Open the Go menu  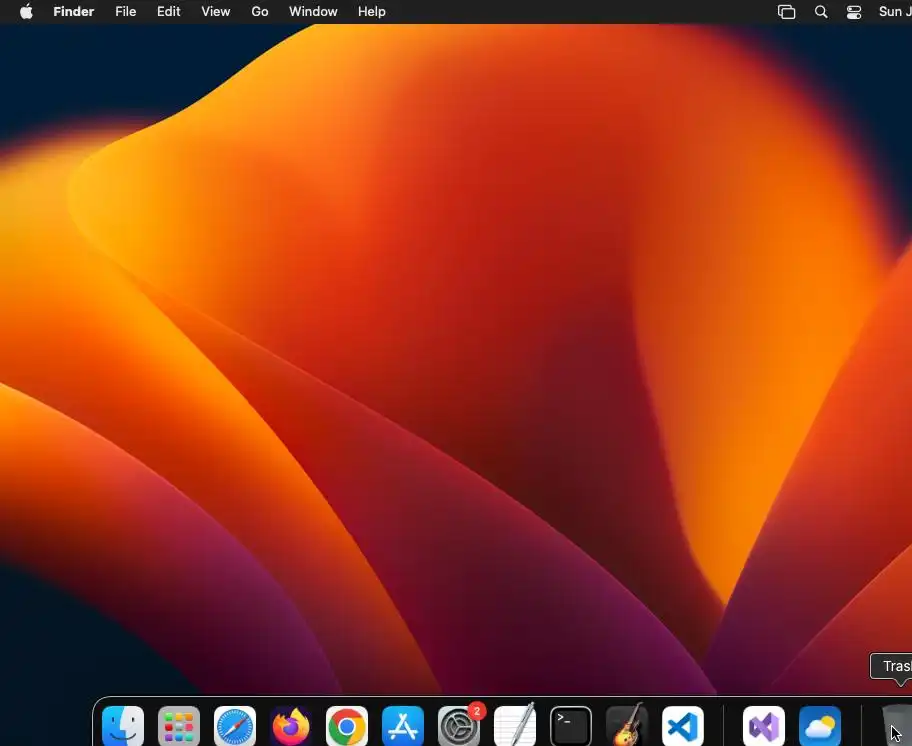tap(260, 12)
